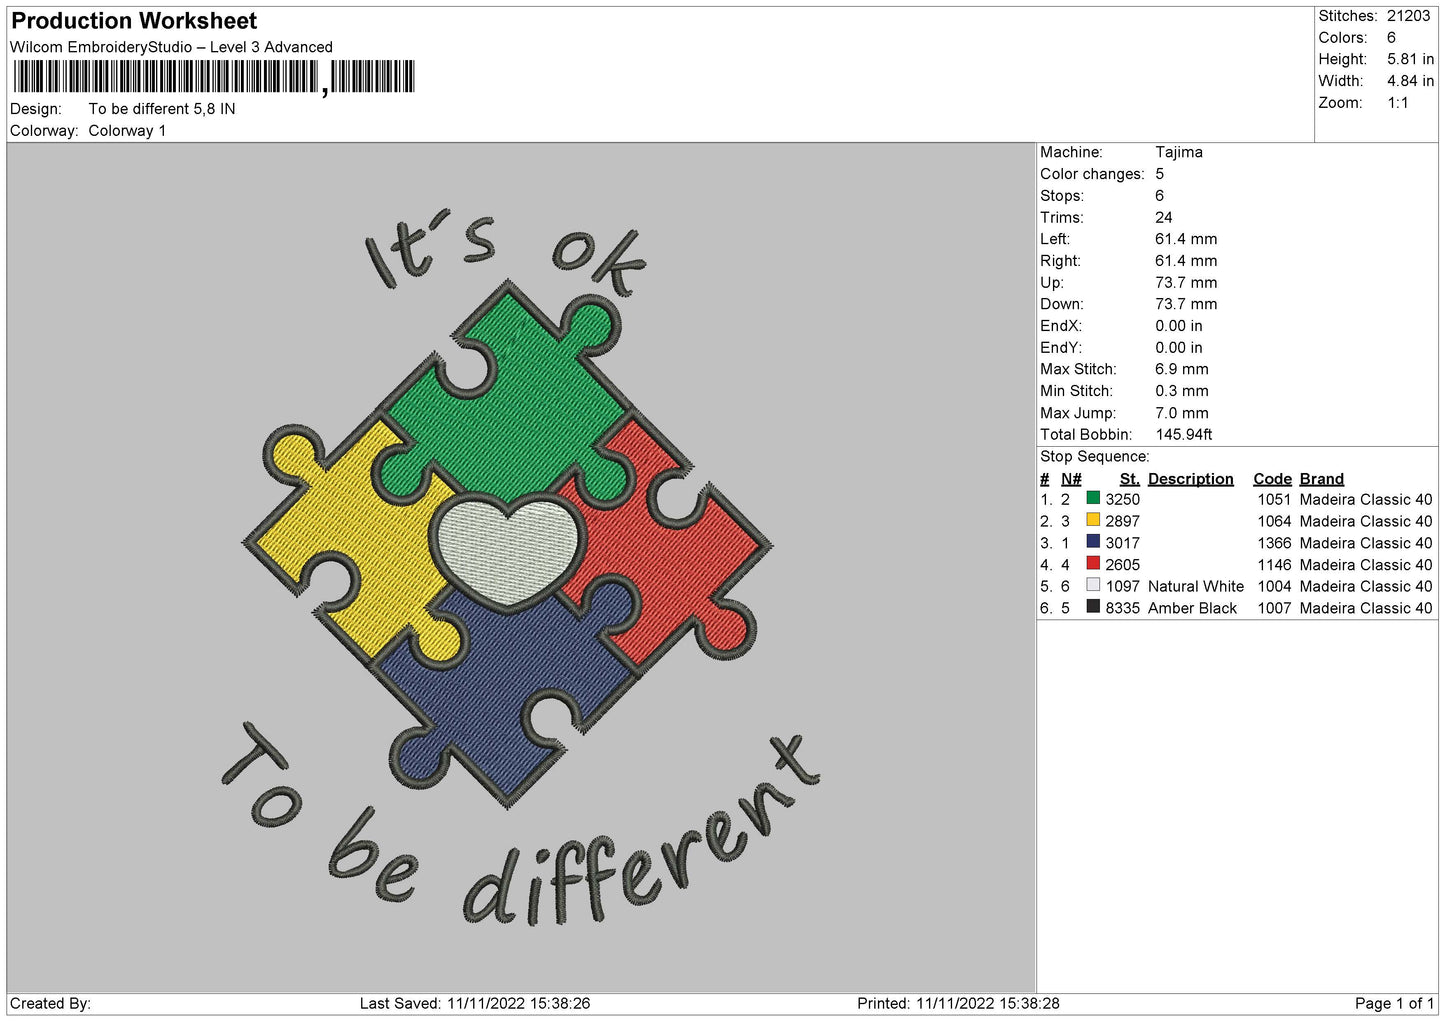The height and width of the screenshot is (1021, 1445).
Task: Click the 'Created By:' footer label
Action: pyautogui.click(x=50, y=1003)
